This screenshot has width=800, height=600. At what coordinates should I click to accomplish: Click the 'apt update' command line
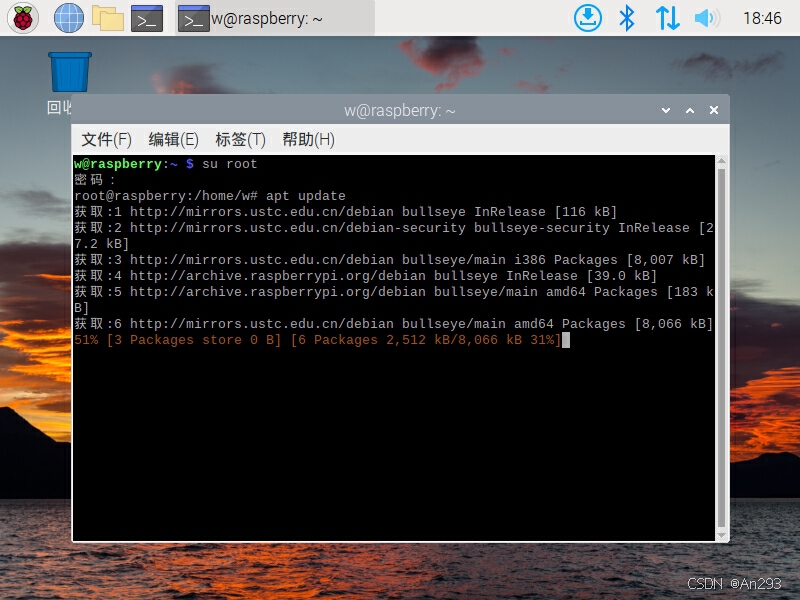tap(210, 196)
